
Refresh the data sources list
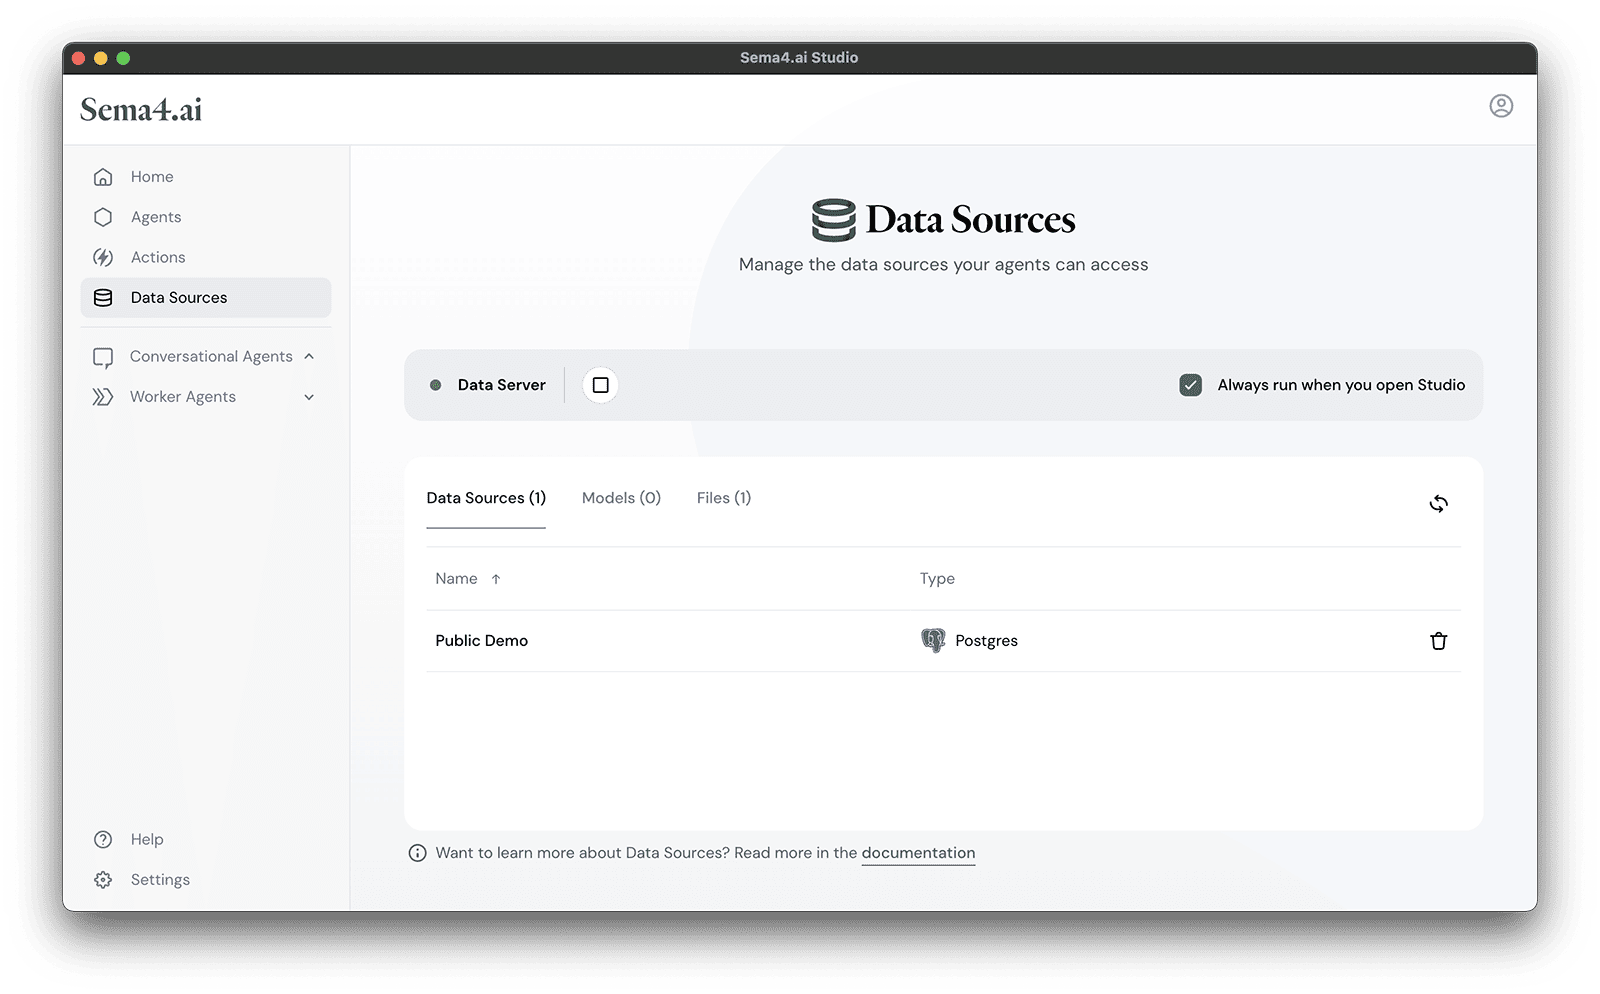pos(1439,503)
